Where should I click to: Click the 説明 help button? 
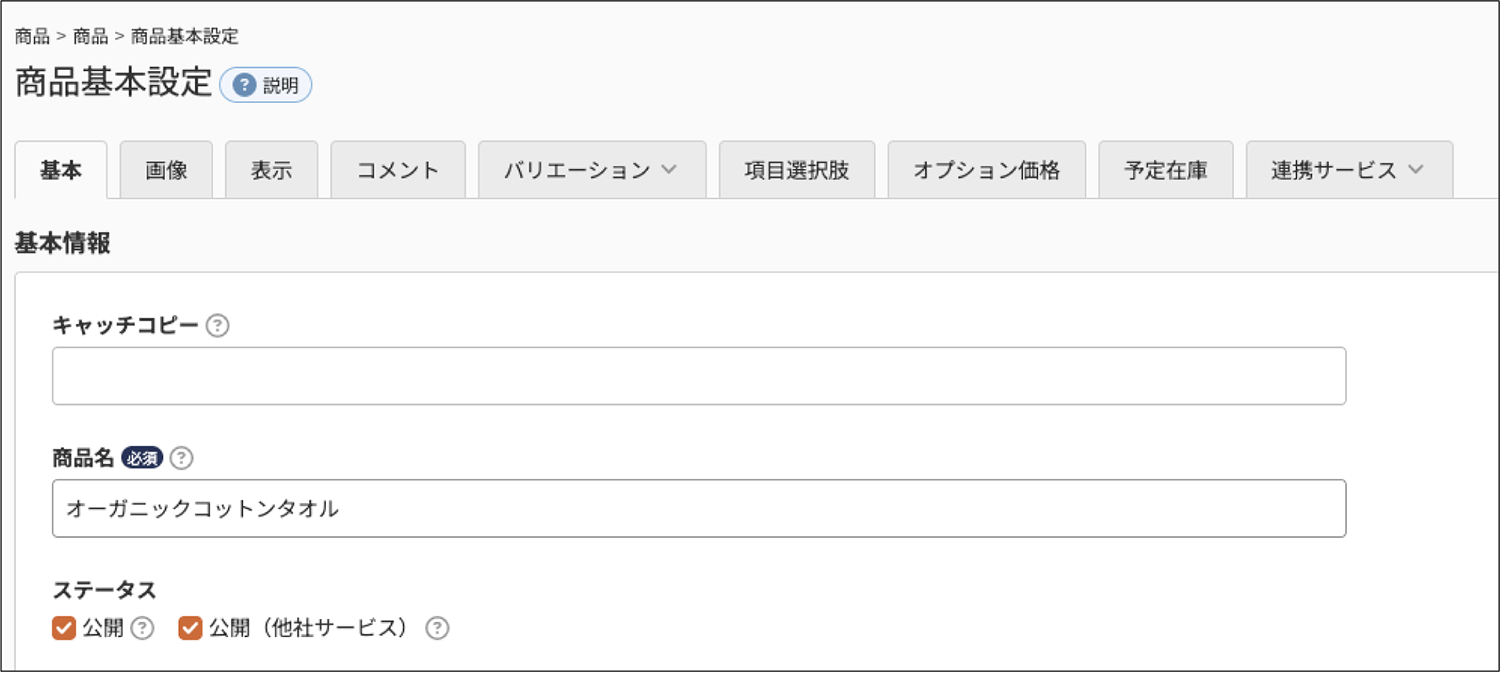(x=266, y=85)
